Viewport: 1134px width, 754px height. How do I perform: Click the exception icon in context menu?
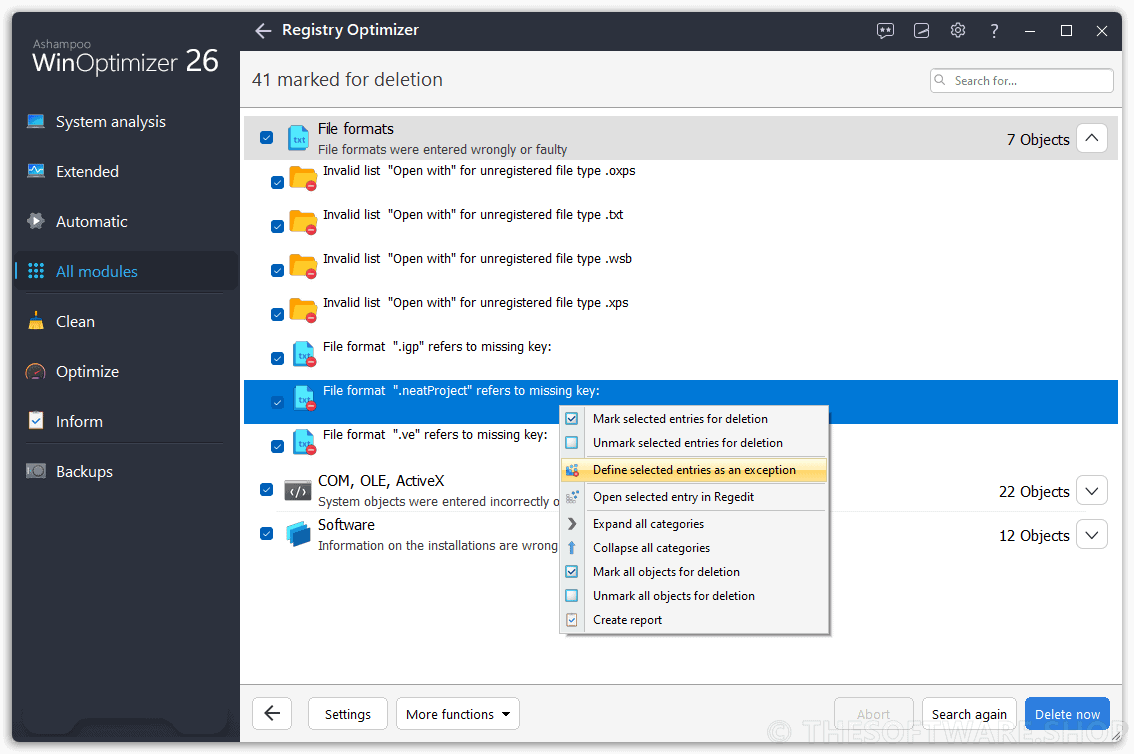tap(572, 471)
